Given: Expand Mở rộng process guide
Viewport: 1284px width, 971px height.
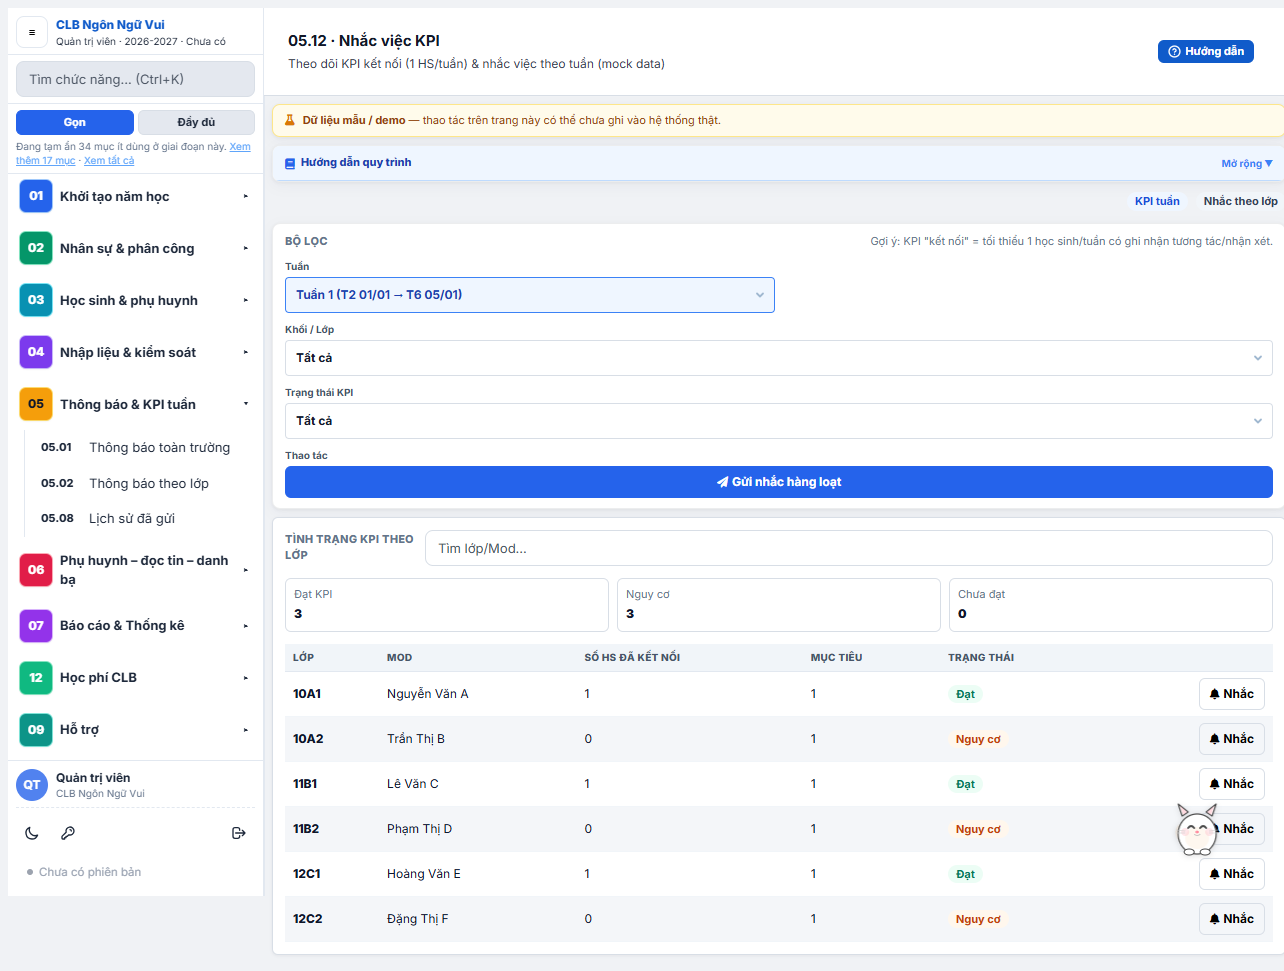Looking at the screenshot, I should (x=1247, y=163).
